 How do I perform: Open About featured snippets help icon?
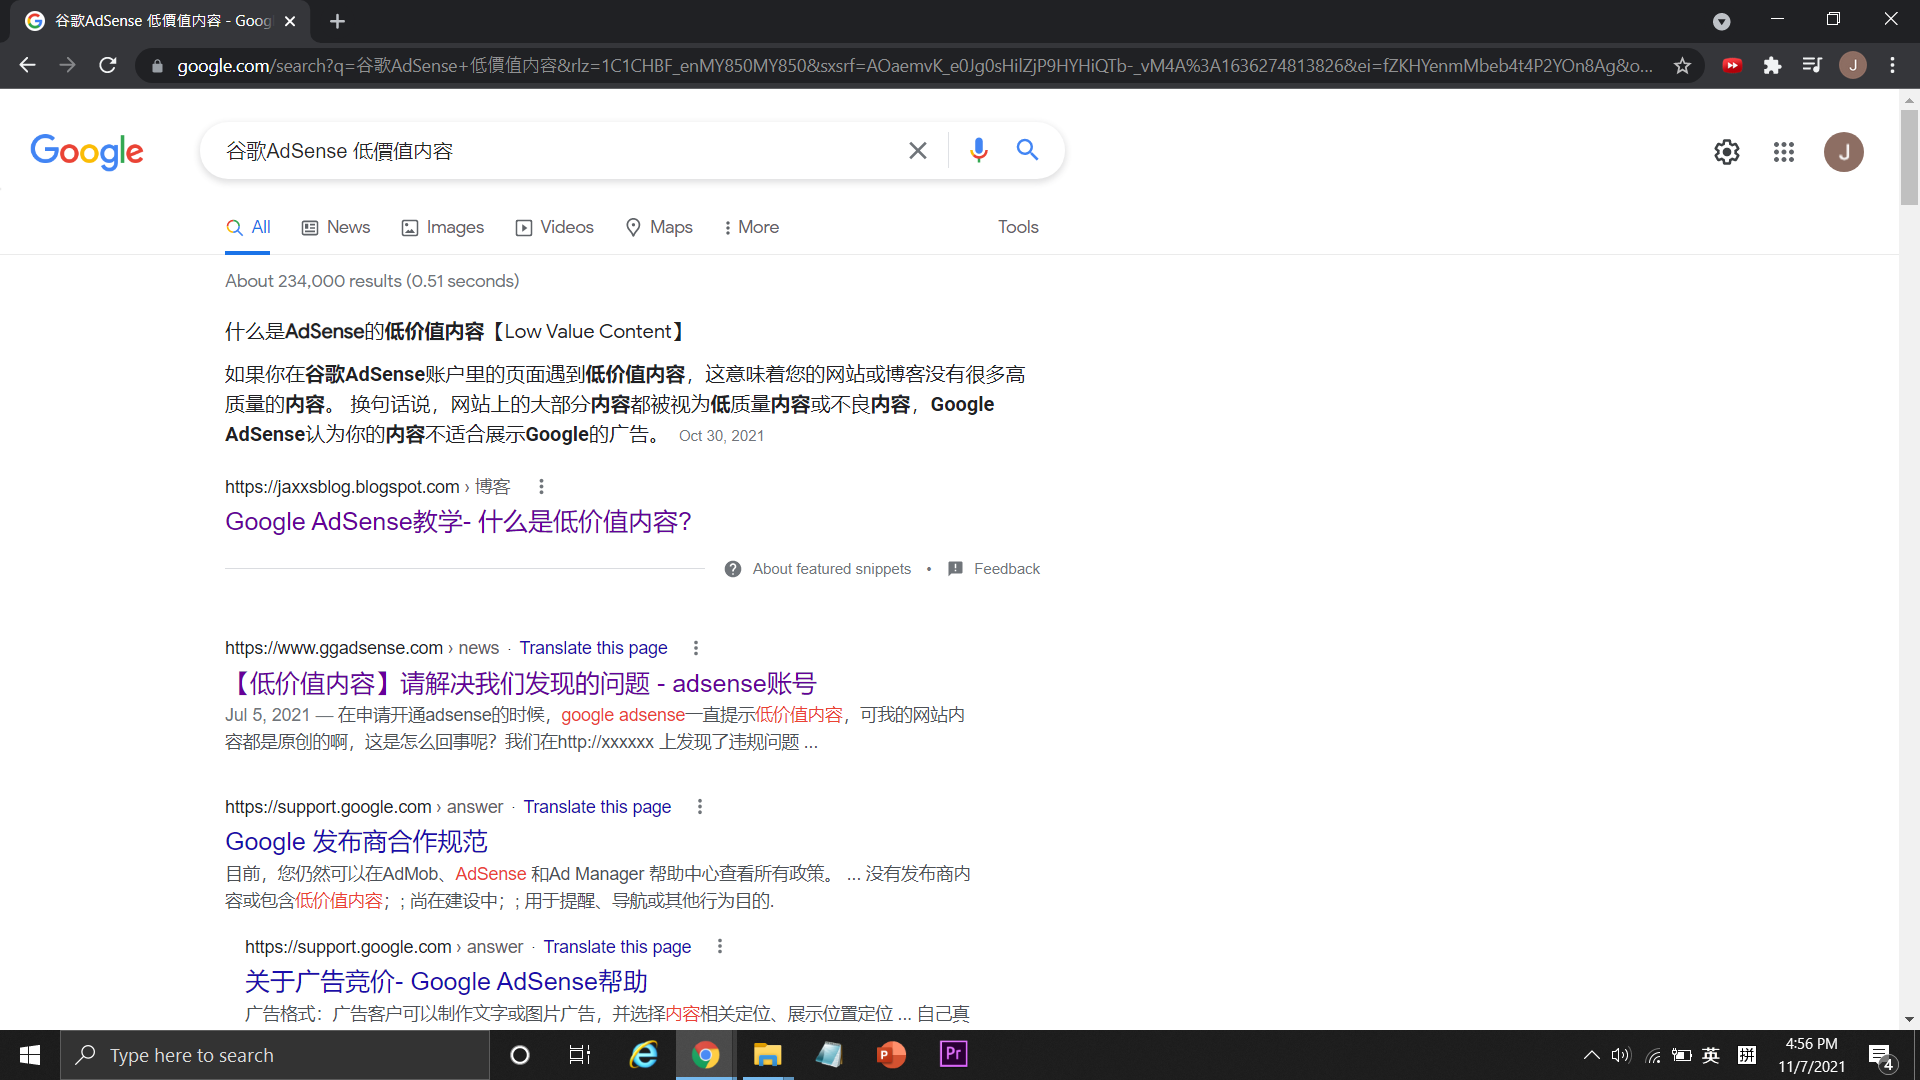pyautogui.click(x=733, y=569)
